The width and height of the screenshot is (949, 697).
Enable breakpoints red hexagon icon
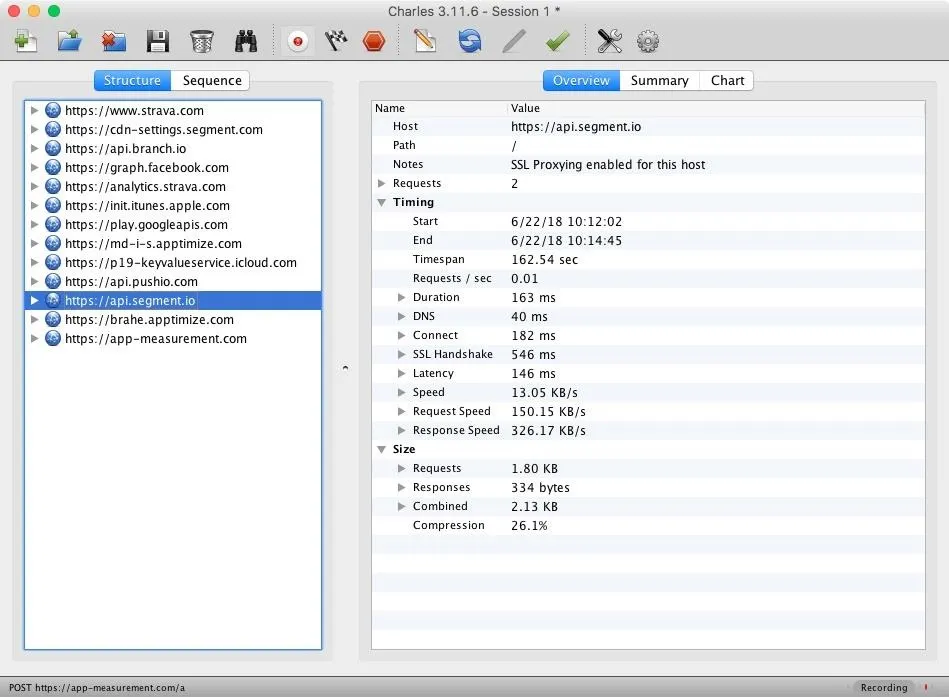(x=374, y=41)
